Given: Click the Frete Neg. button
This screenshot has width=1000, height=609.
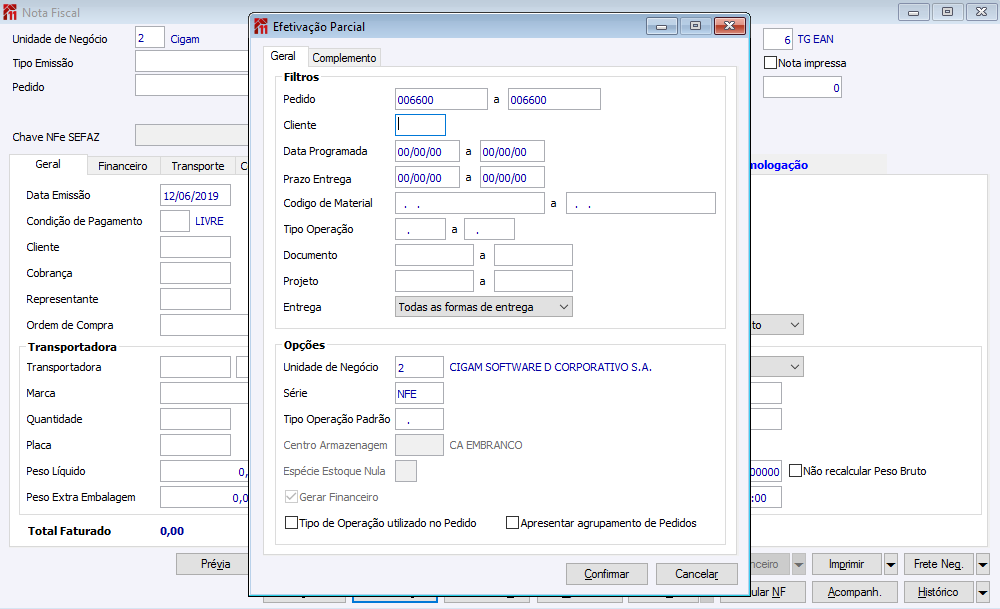Looking at the screenshot, I should click(938, 564).
